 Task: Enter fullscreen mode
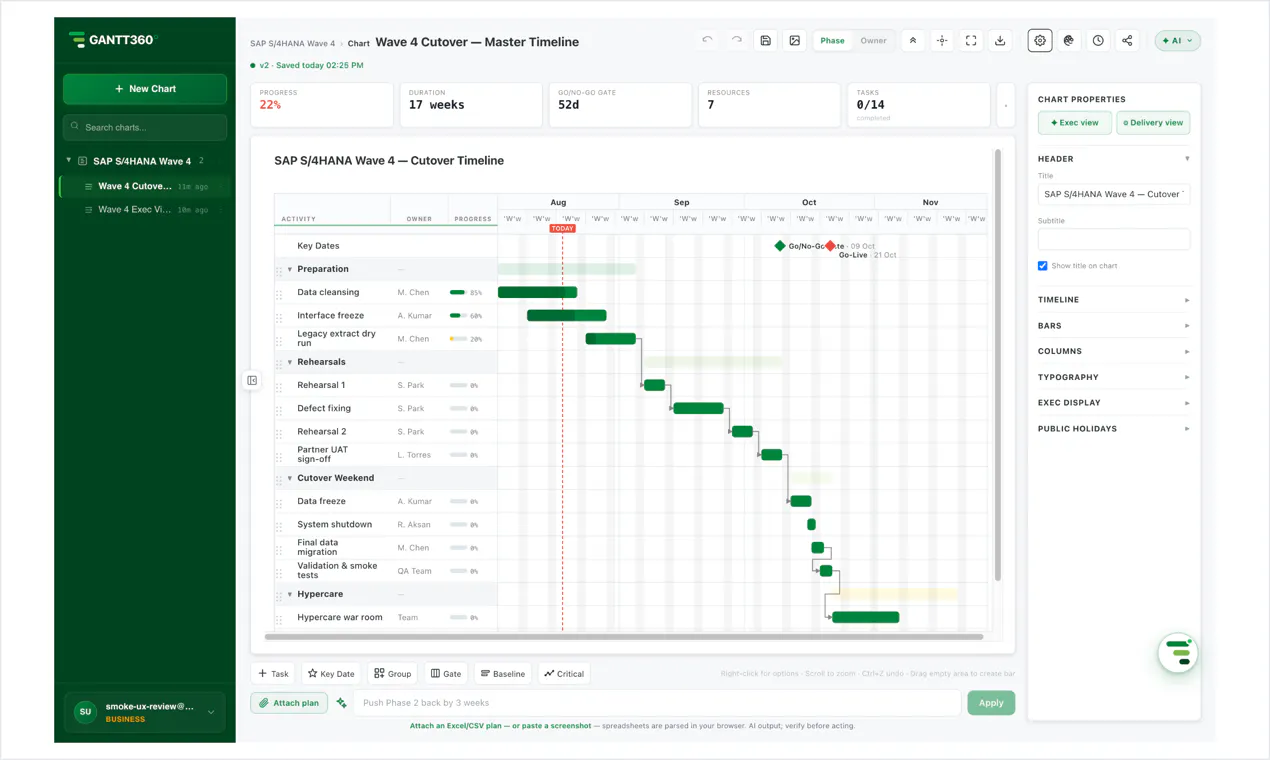coord(971,41)
